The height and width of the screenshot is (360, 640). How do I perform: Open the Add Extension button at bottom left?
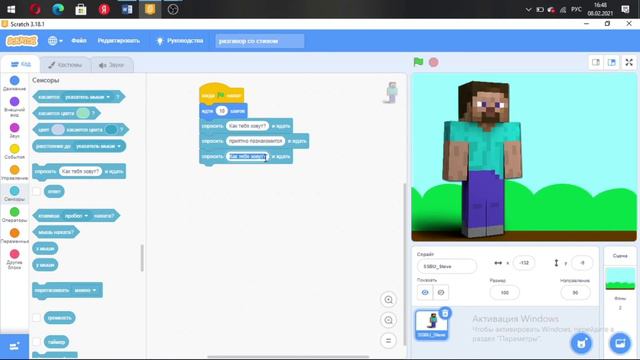pos(14,347)
